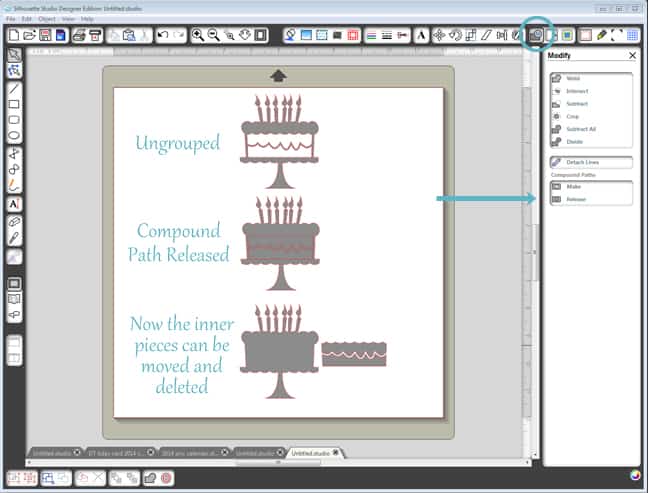The image size is (648, 493).
Task: Open the Sketch panel pencil icon
Action: [x=601, y=36]
